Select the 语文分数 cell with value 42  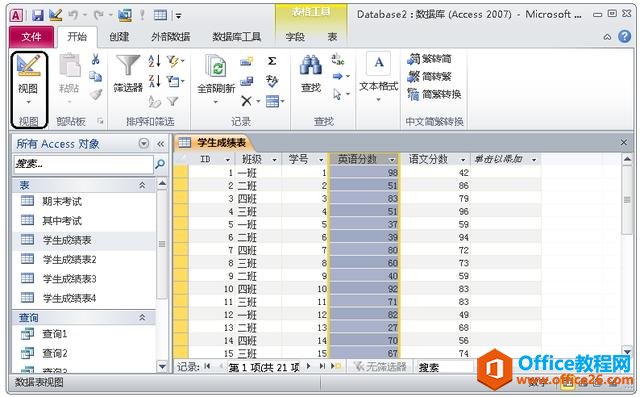pos(435,173)
